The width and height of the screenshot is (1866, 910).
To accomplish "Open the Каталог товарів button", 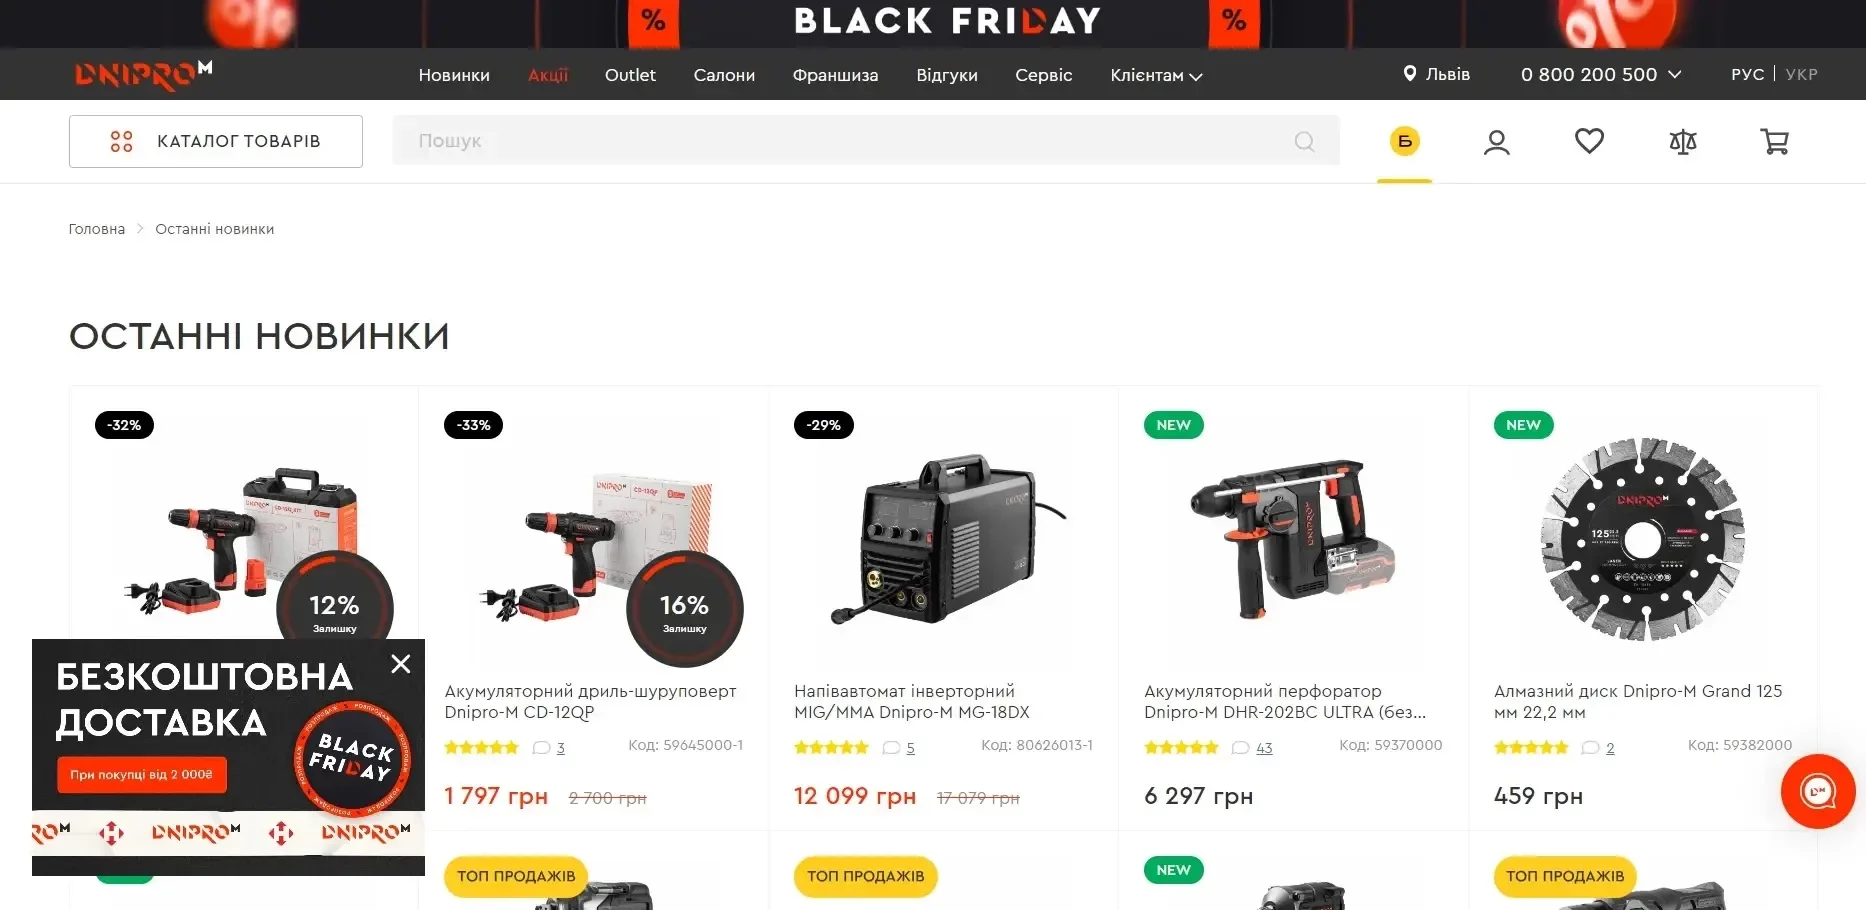I will (x=216, y=141).
